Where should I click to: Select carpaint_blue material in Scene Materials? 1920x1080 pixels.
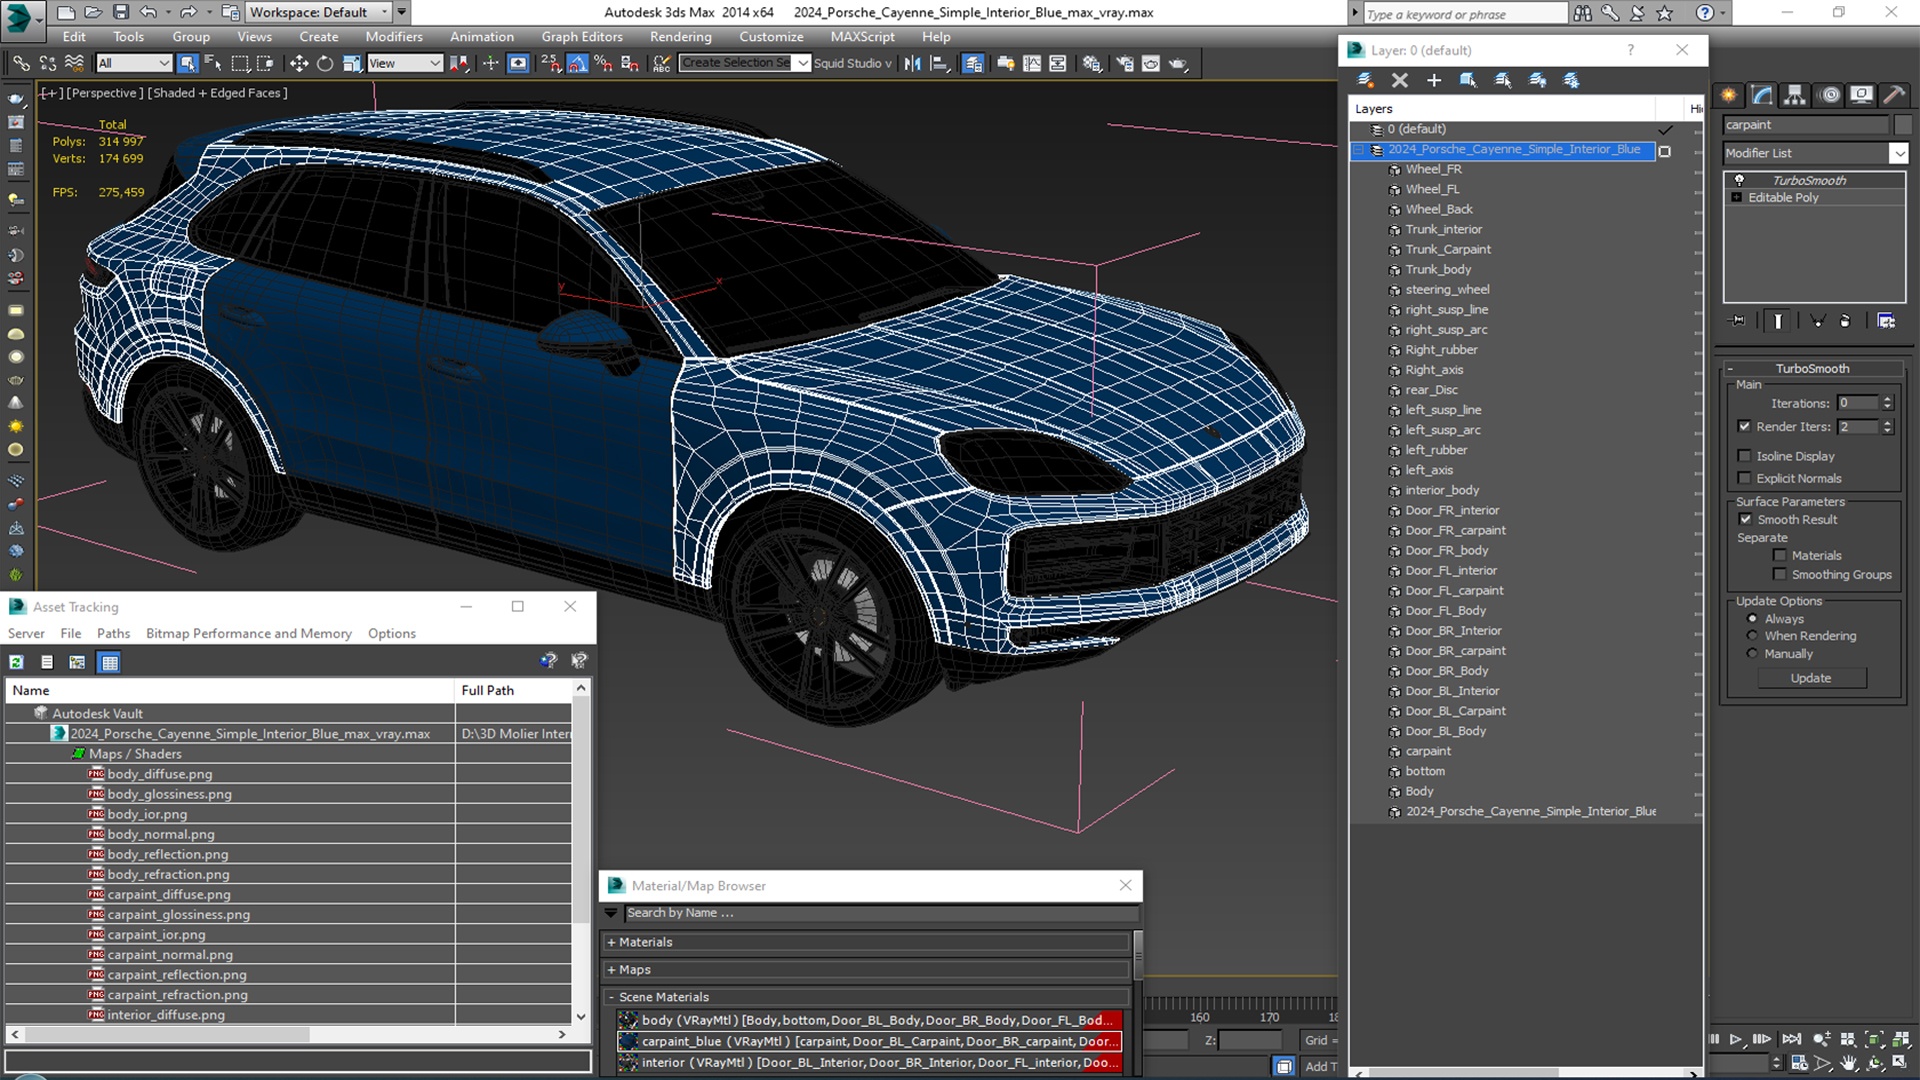coord(869,1041)
